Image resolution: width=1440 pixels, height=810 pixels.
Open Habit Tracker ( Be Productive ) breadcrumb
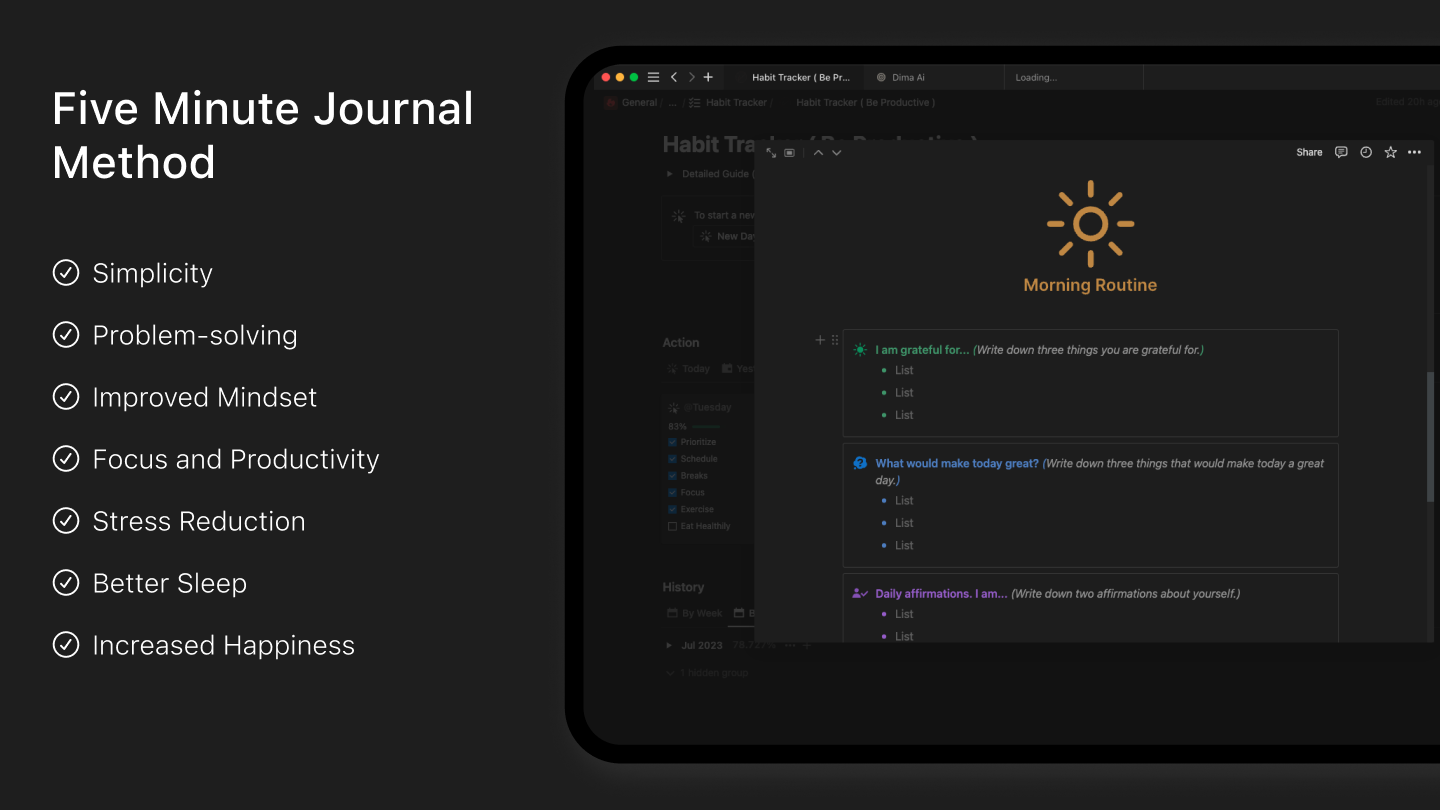tap(865, 102)
